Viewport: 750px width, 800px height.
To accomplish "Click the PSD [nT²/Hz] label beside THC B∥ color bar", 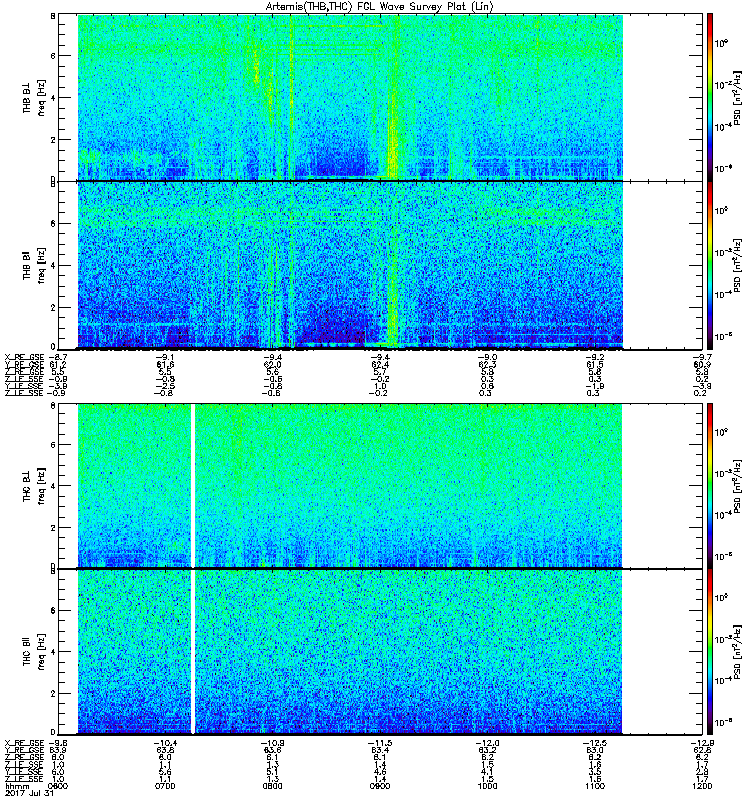I will 738,652.
